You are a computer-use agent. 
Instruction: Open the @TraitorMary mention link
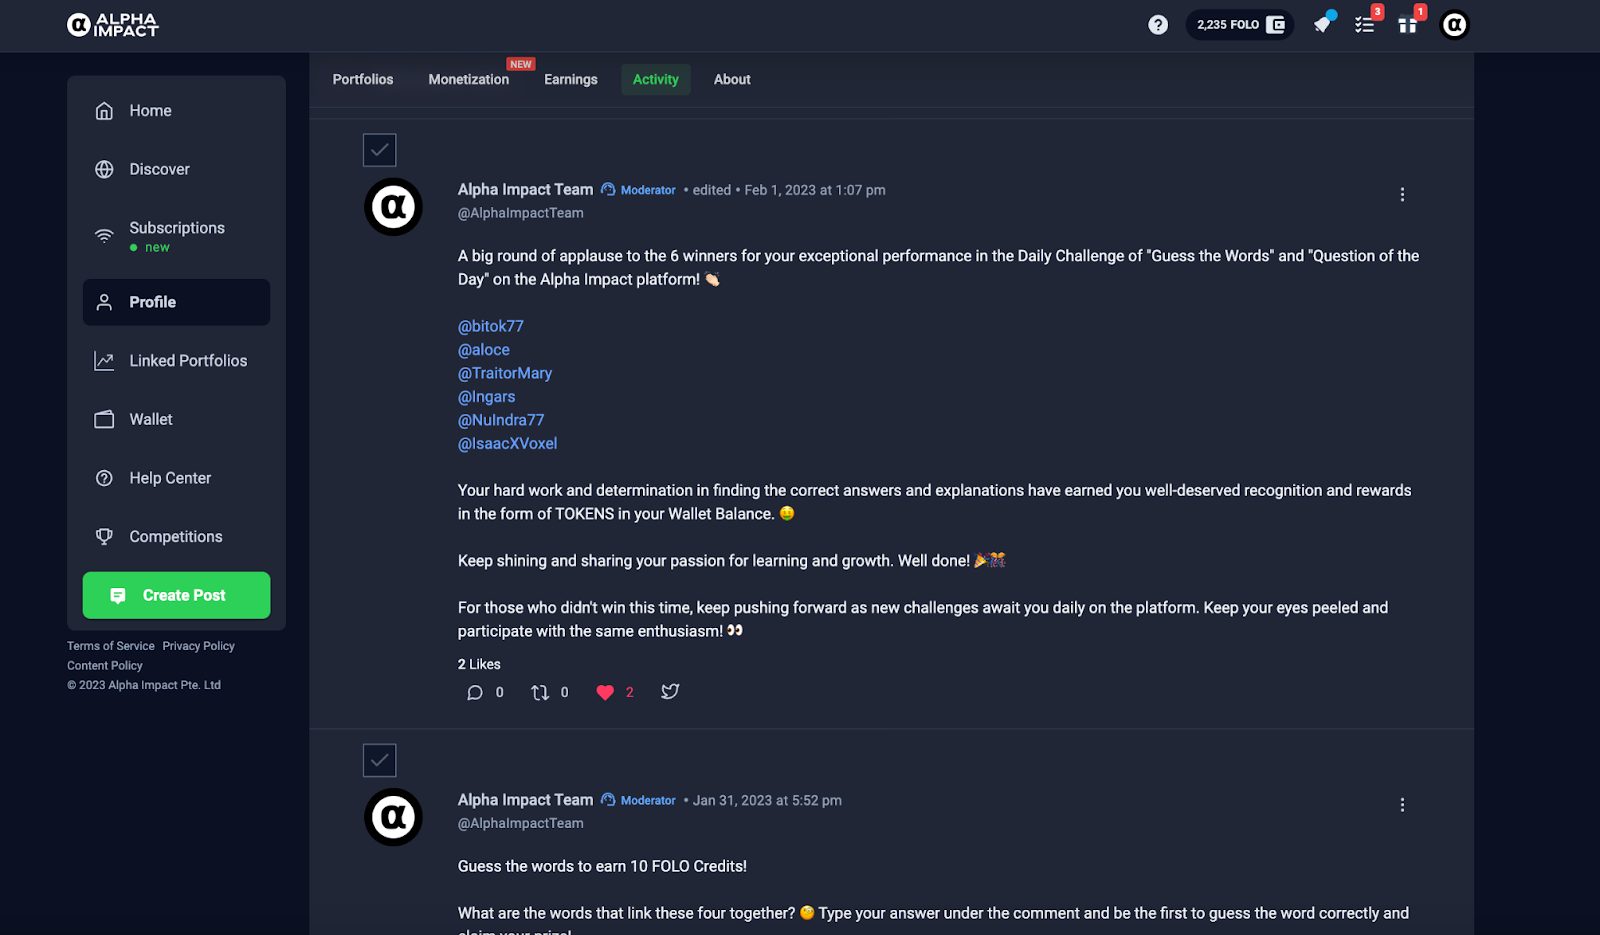point(505,373)
